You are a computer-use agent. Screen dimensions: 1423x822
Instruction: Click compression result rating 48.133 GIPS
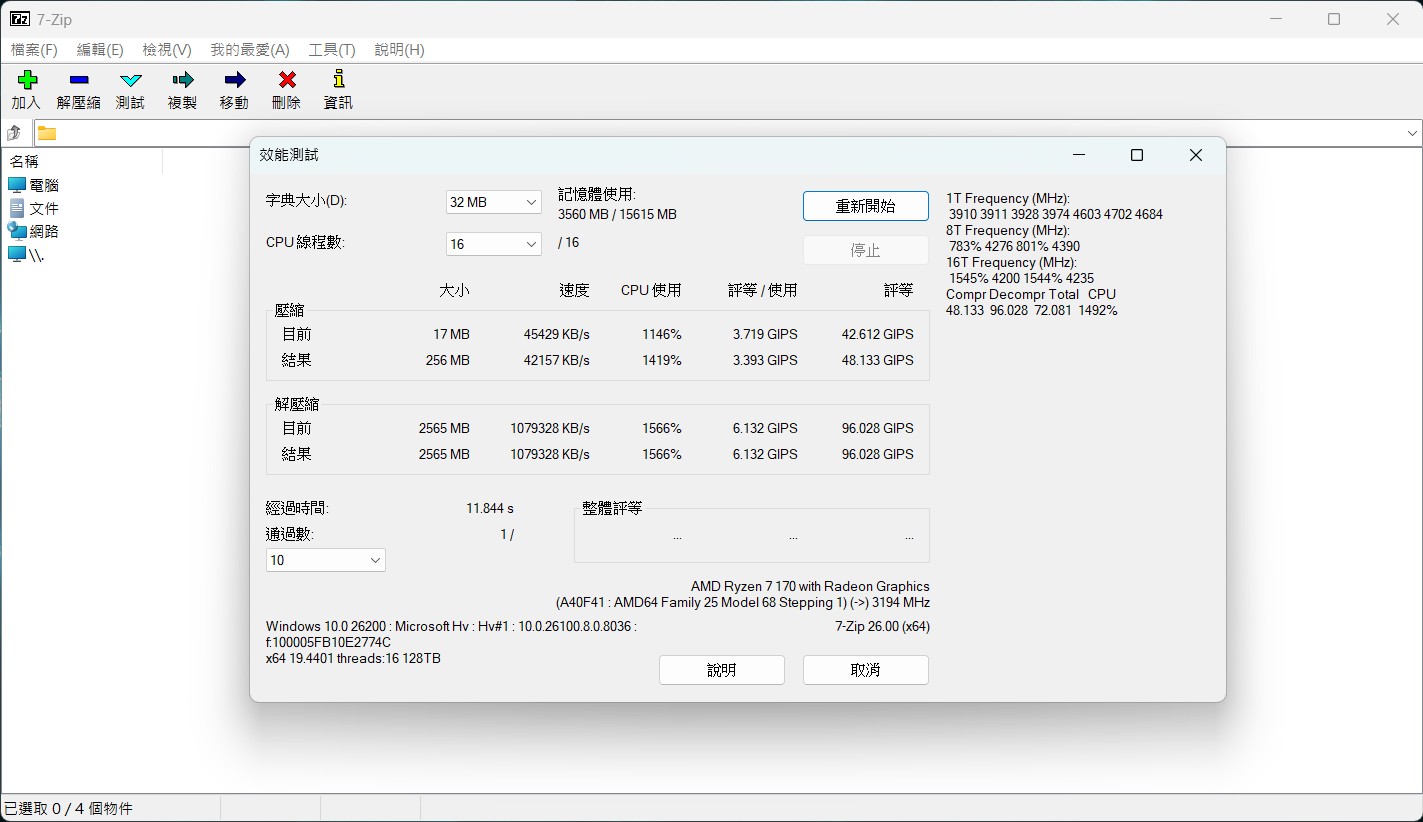[877, 360]
